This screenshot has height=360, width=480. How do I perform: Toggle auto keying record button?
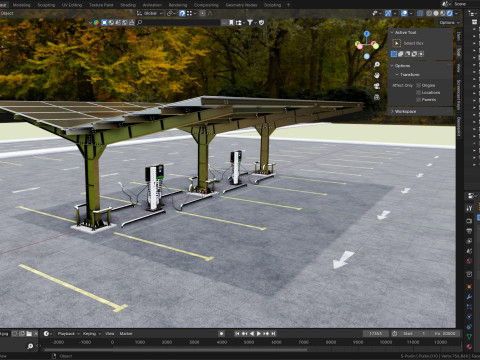coord(221,333)
